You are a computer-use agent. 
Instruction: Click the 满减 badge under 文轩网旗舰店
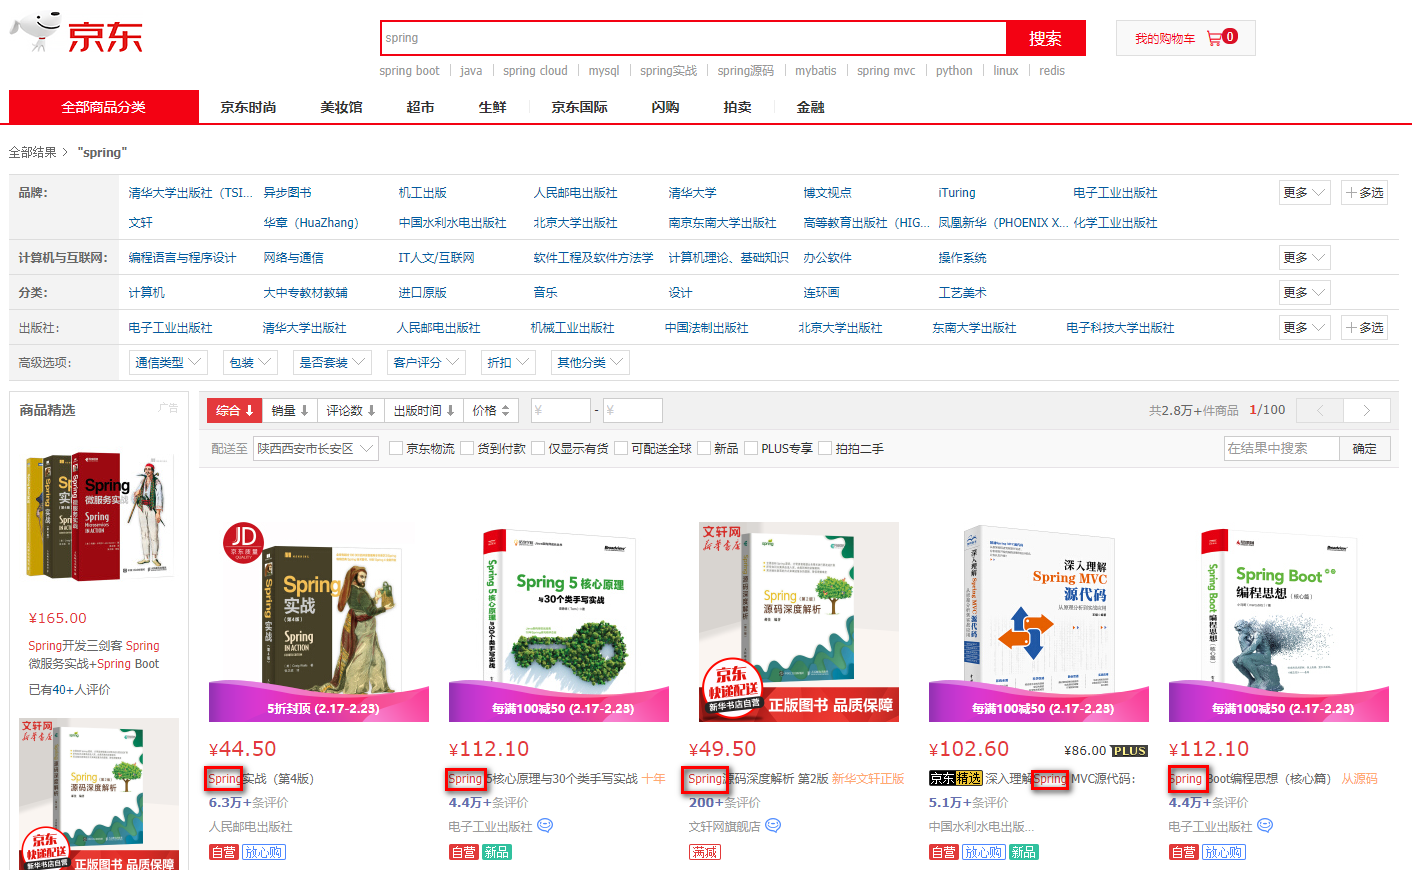(x=705, y=852)
